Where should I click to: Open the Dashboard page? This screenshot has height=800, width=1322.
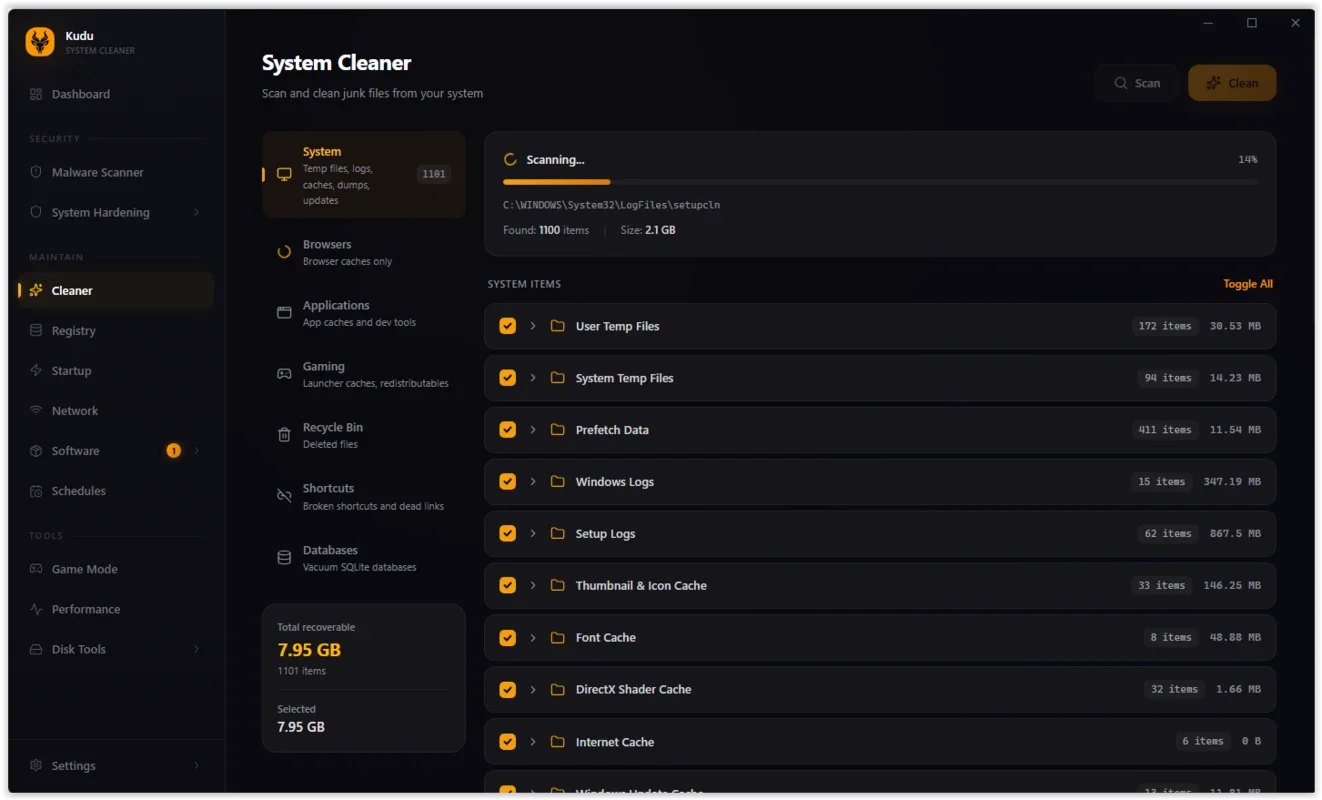pos(81,94)
